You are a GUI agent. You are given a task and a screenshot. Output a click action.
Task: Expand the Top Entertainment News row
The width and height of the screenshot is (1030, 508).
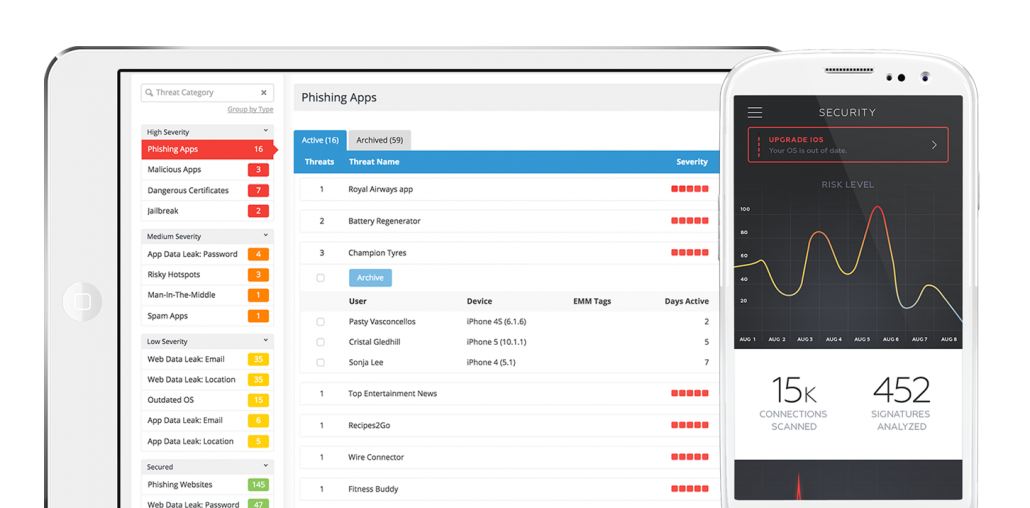(509, 394)
